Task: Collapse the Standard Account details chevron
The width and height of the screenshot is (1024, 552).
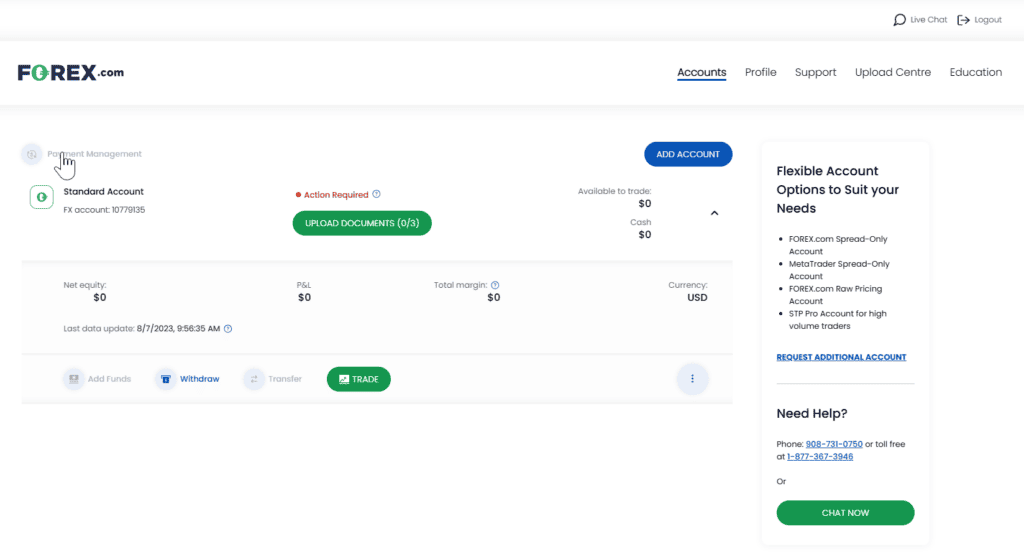Action: [714, 213]
